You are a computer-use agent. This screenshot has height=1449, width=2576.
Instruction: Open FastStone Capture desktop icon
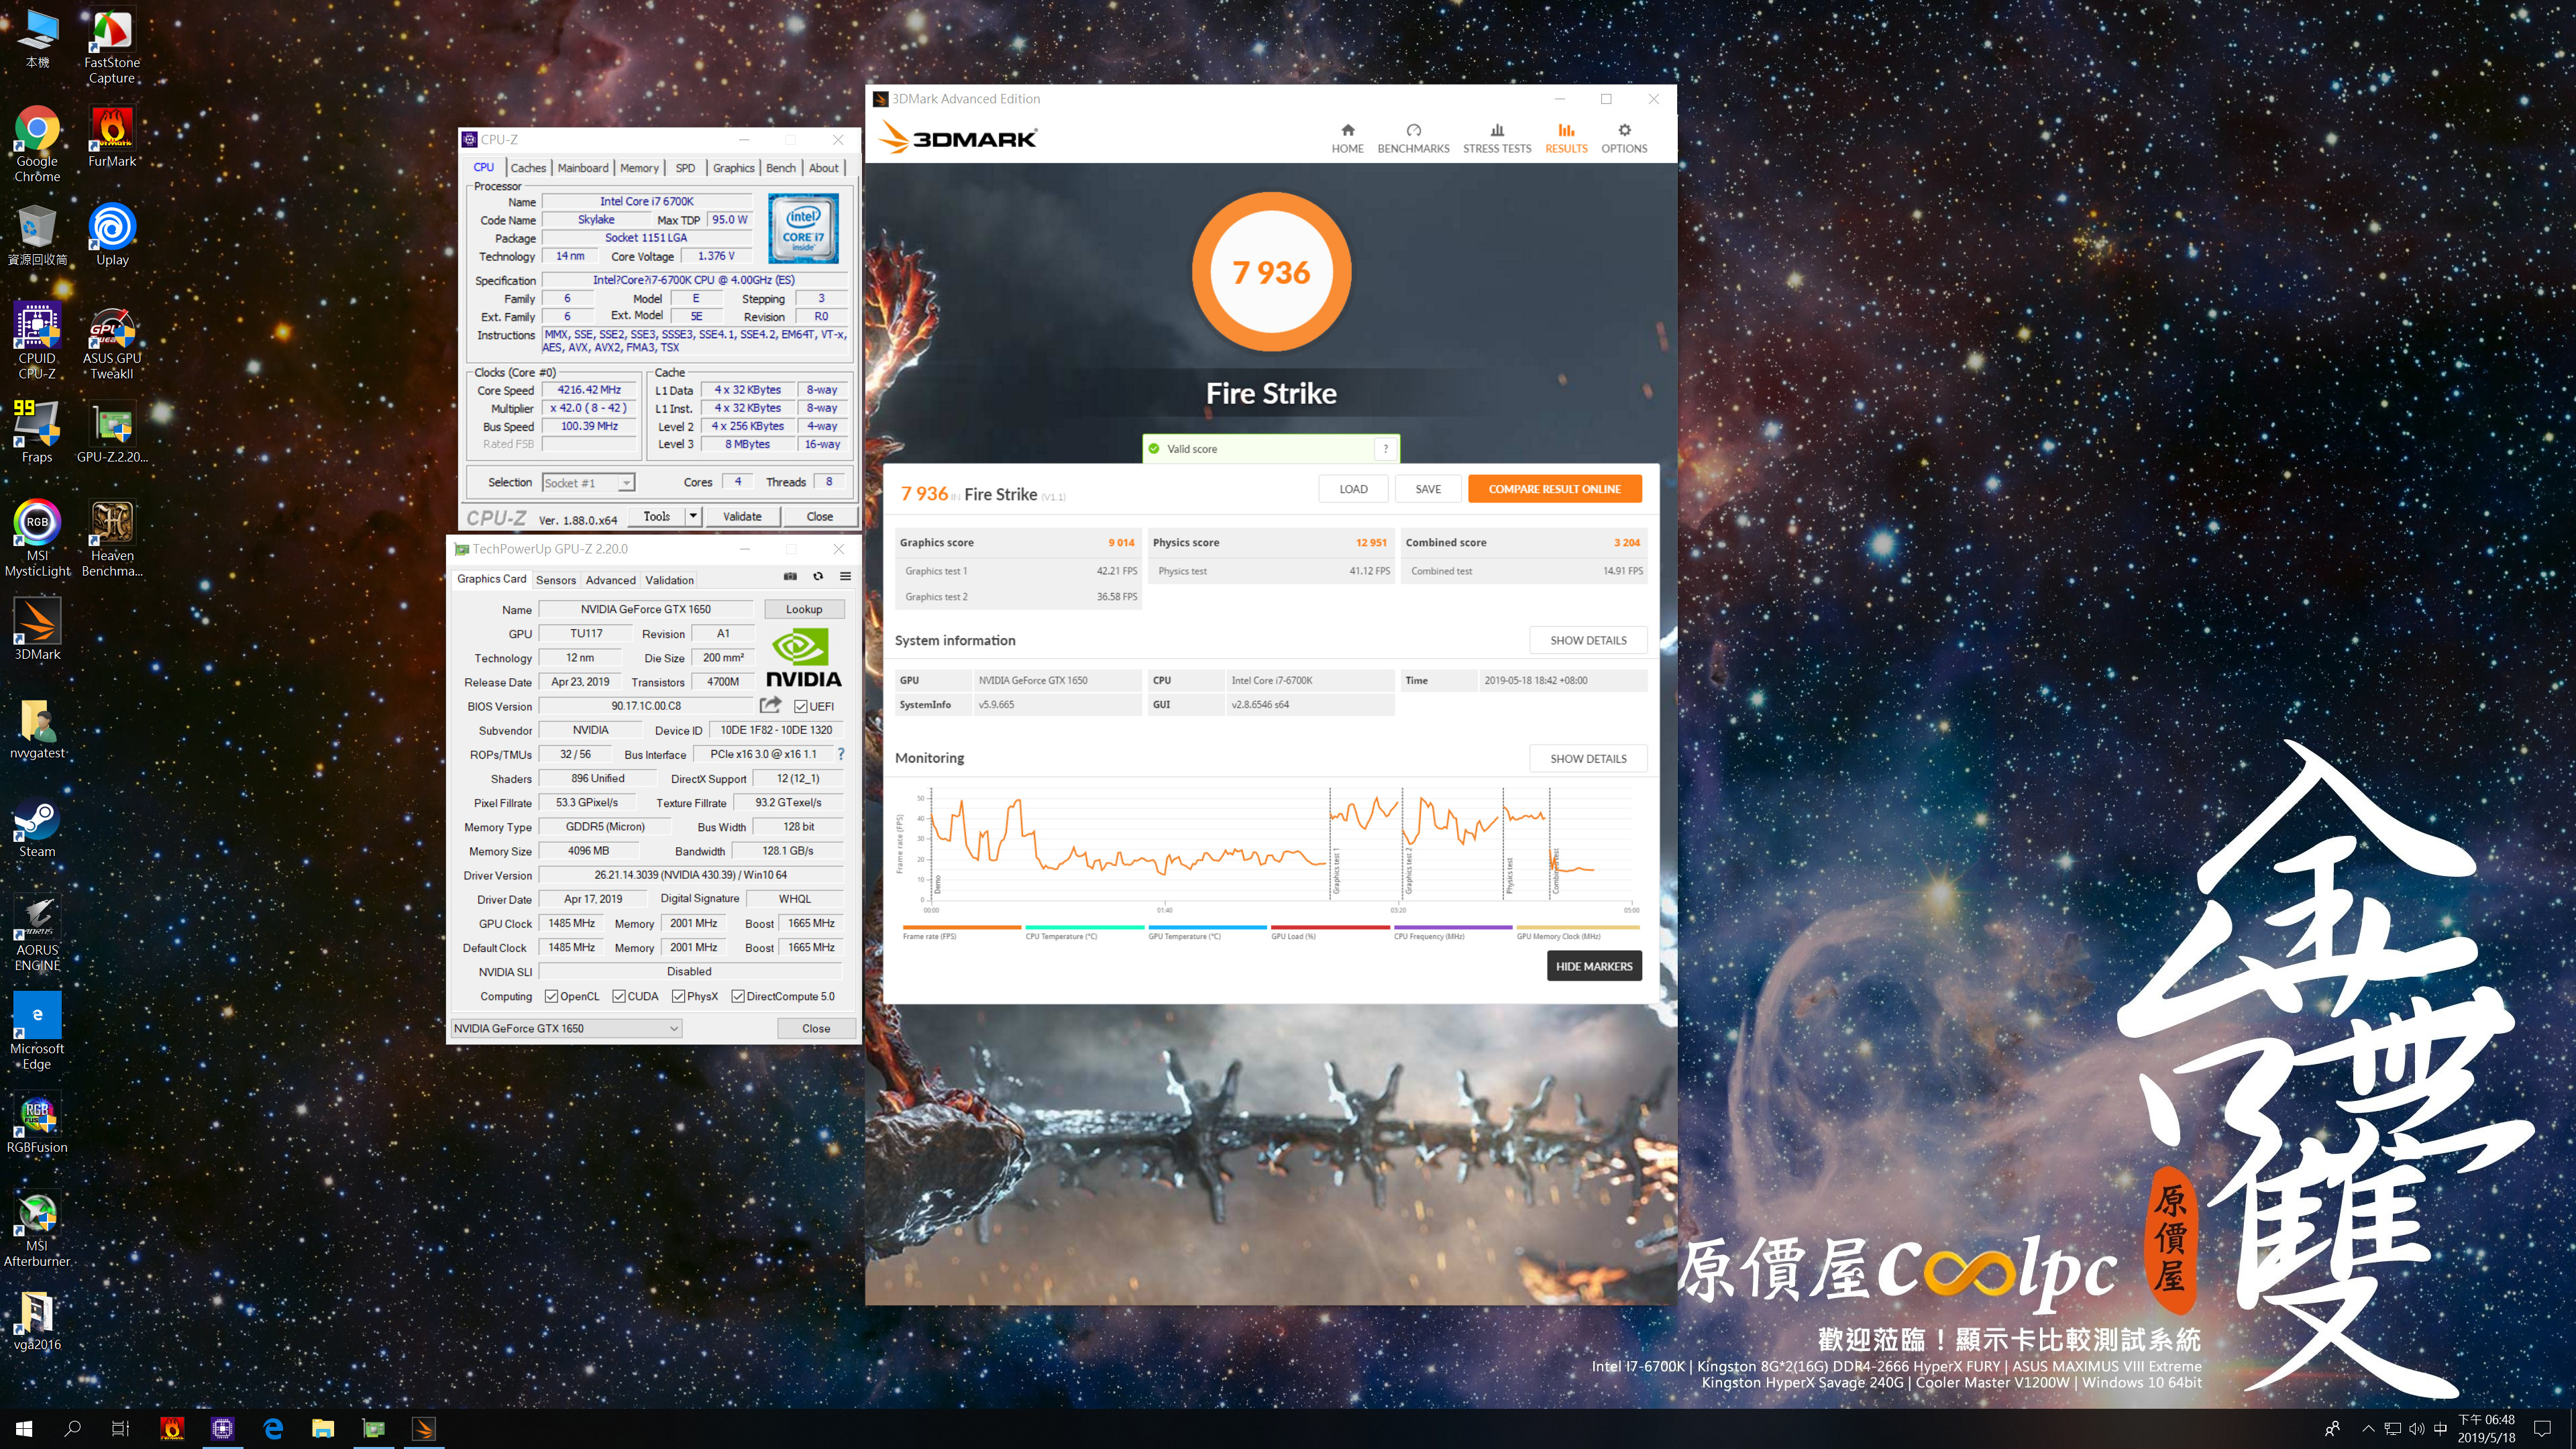click(x=112, y=47)
